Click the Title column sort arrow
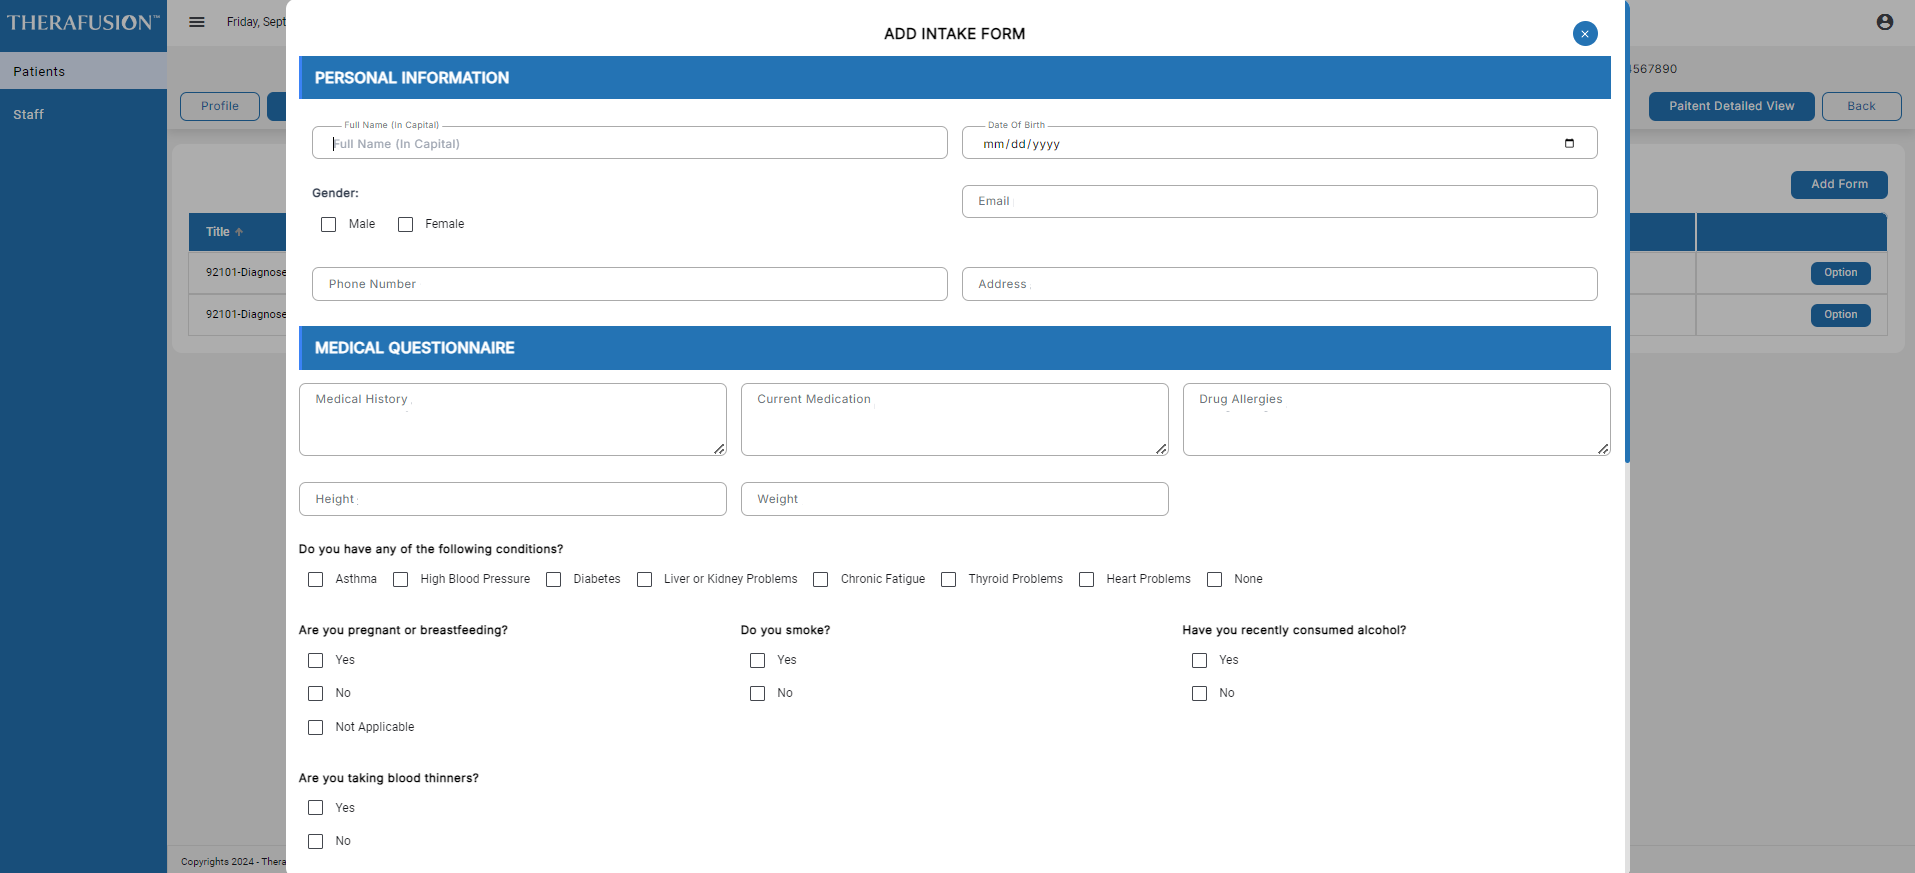 point(239,232)
